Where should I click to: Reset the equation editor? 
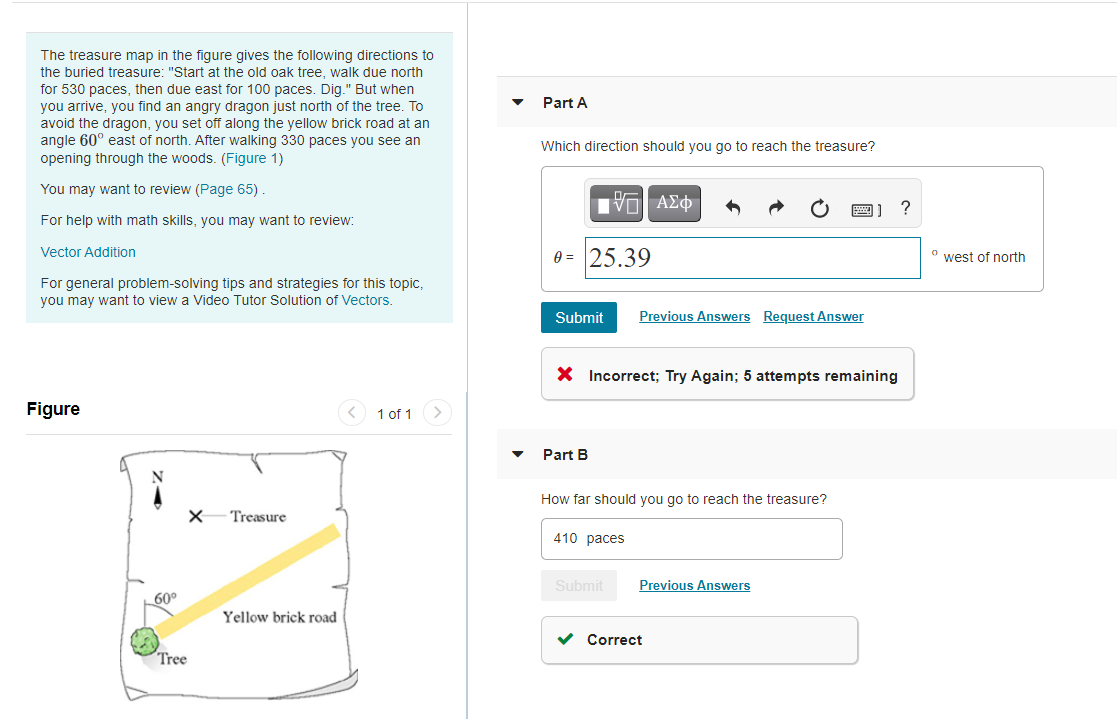(819, 208)
